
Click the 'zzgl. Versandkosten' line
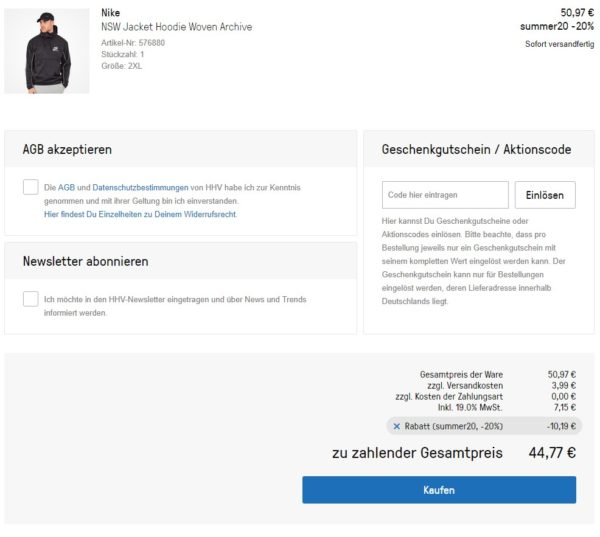click(x=463, y=385)
